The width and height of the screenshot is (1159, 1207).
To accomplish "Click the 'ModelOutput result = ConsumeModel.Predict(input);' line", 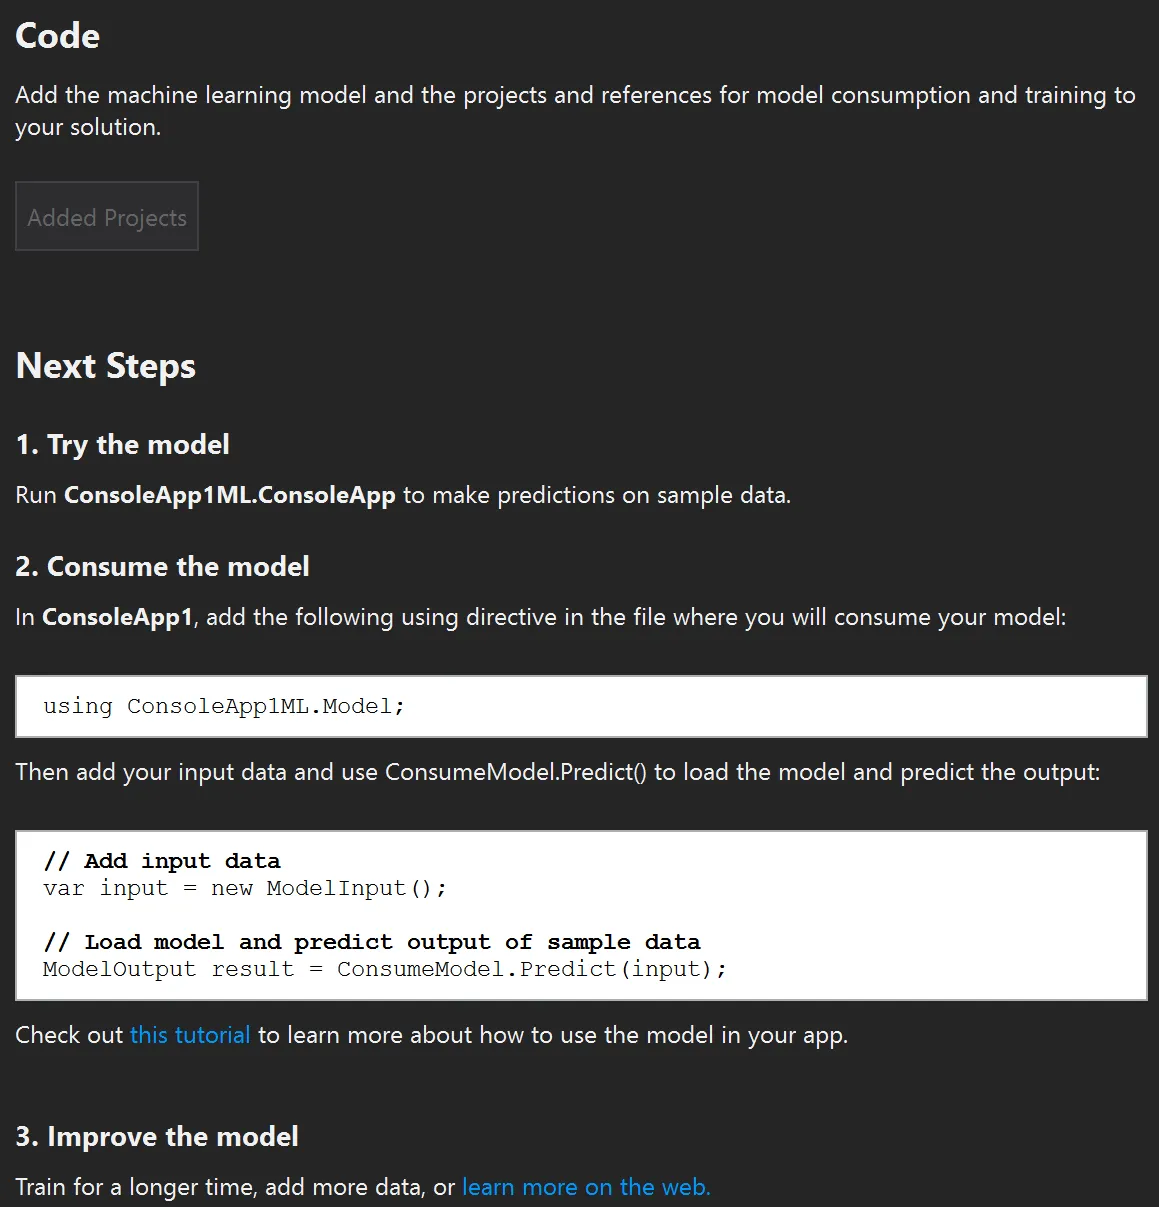I will point(385,969).
